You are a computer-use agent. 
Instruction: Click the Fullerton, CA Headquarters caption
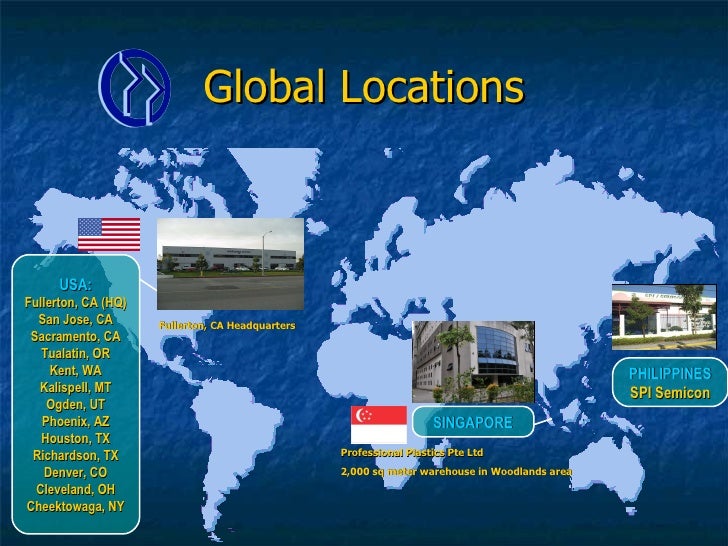click(227, 325)
